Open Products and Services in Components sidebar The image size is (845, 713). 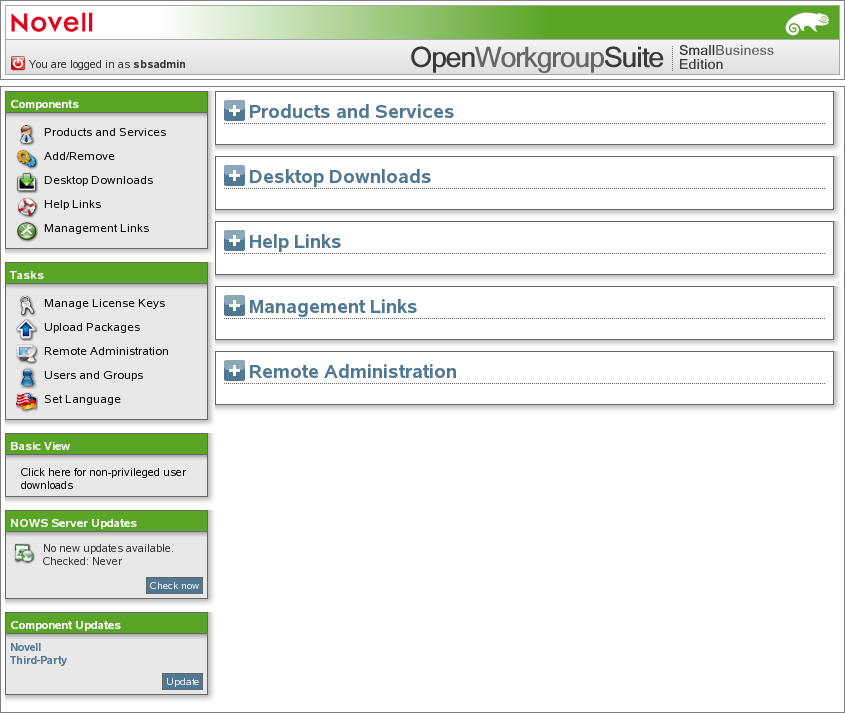pos(105,132)
